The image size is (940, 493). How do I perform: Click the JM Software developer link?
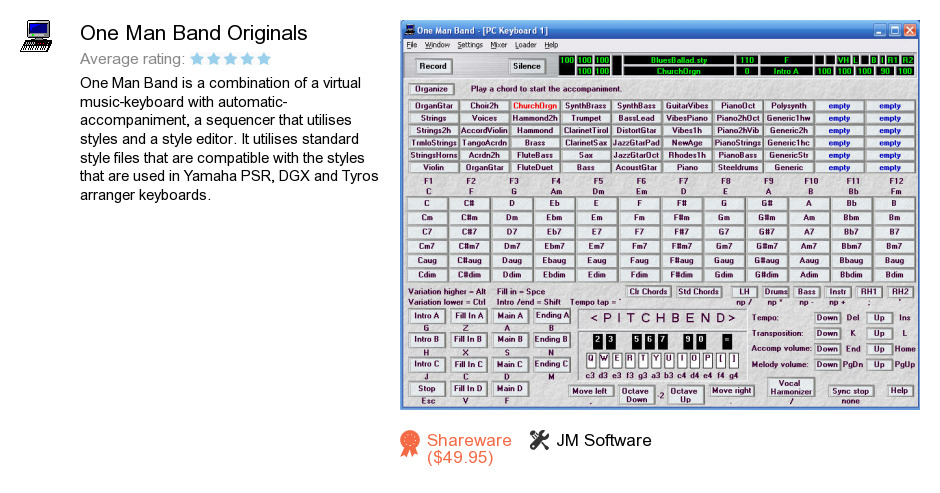[x=604, y=440]
